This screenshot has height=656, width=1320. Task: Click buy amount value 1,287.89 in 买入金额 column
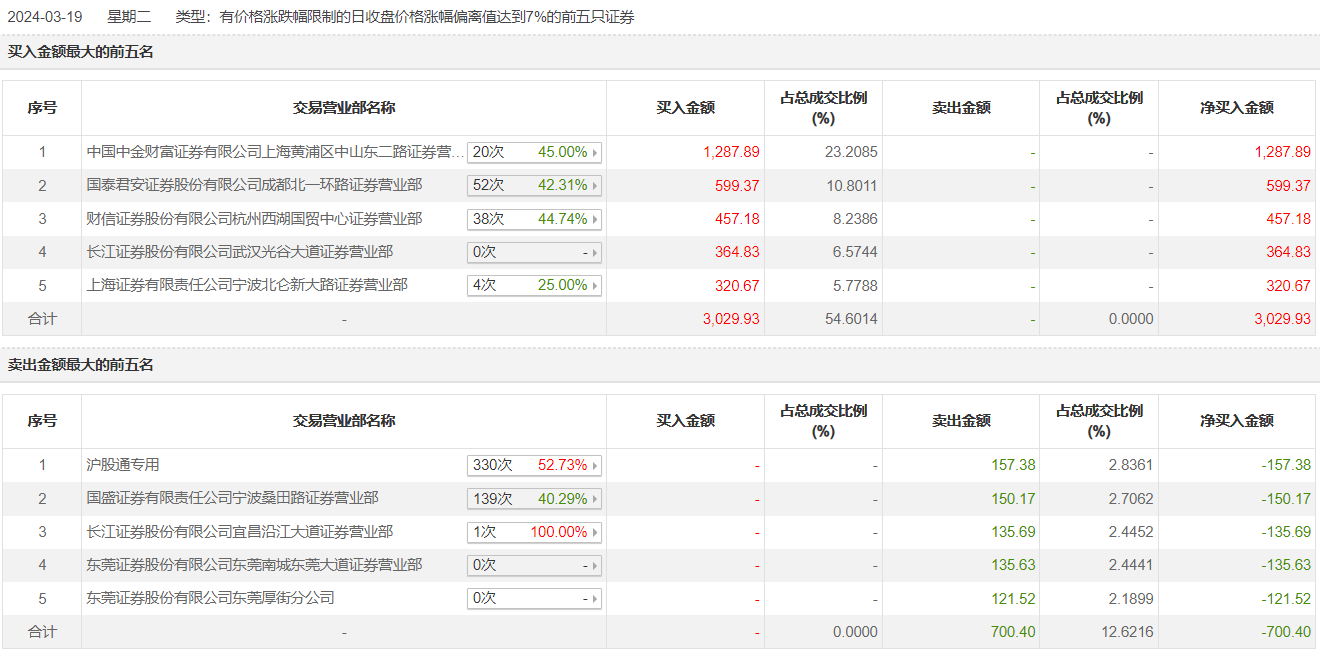731,152
